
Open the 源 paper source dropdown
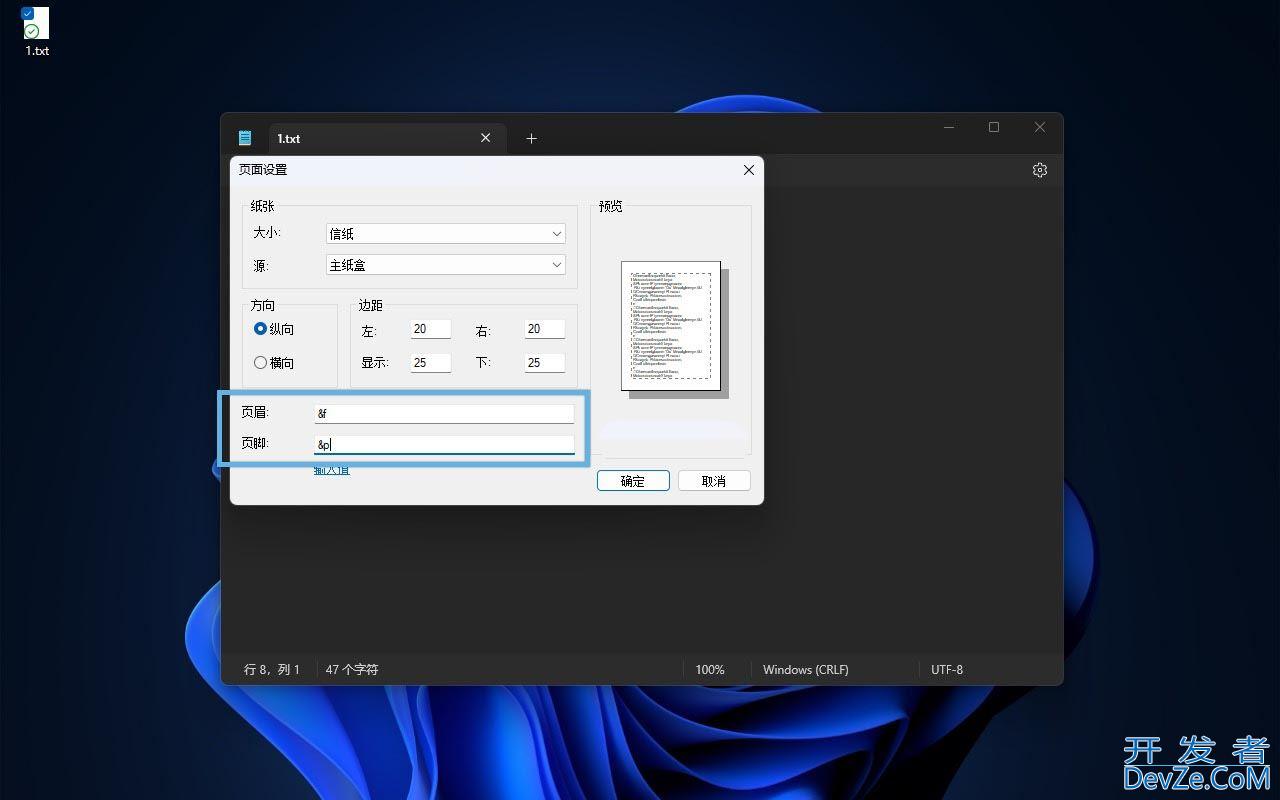coord(446,265)
